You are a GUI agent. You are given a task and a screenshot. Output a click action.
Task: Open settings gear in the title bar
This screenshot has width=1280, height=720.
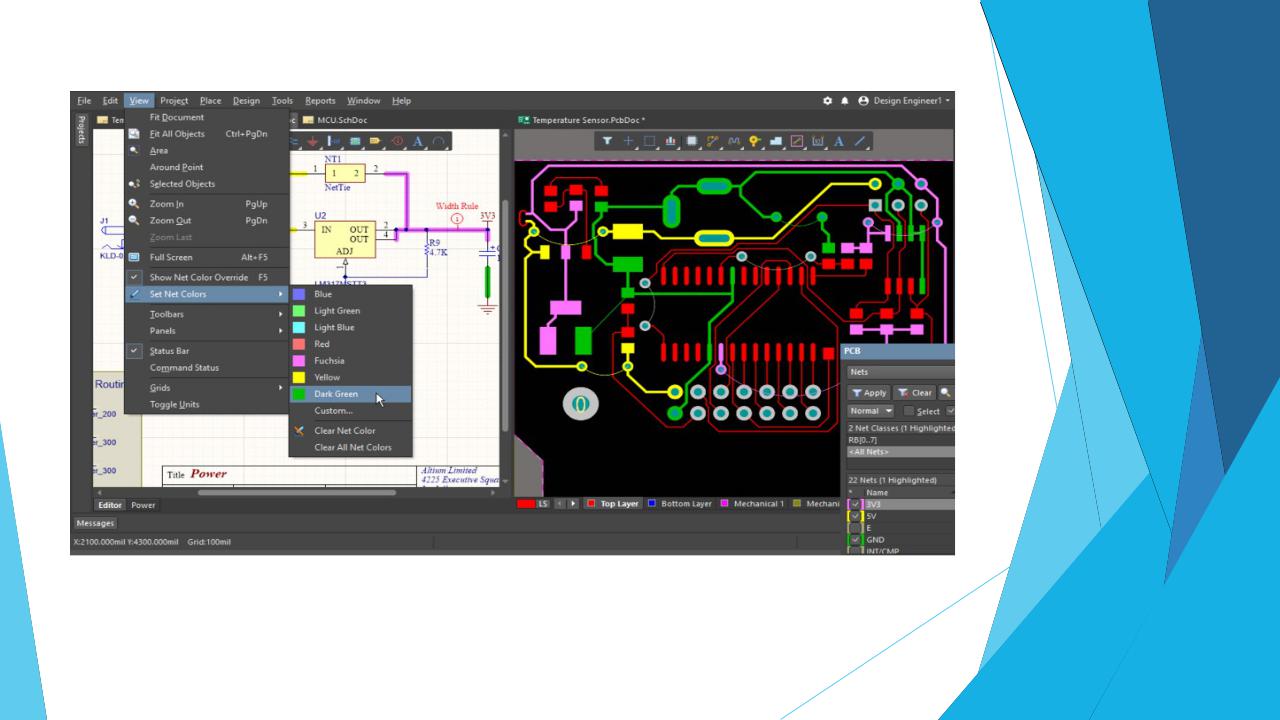(x=827, y=101)
